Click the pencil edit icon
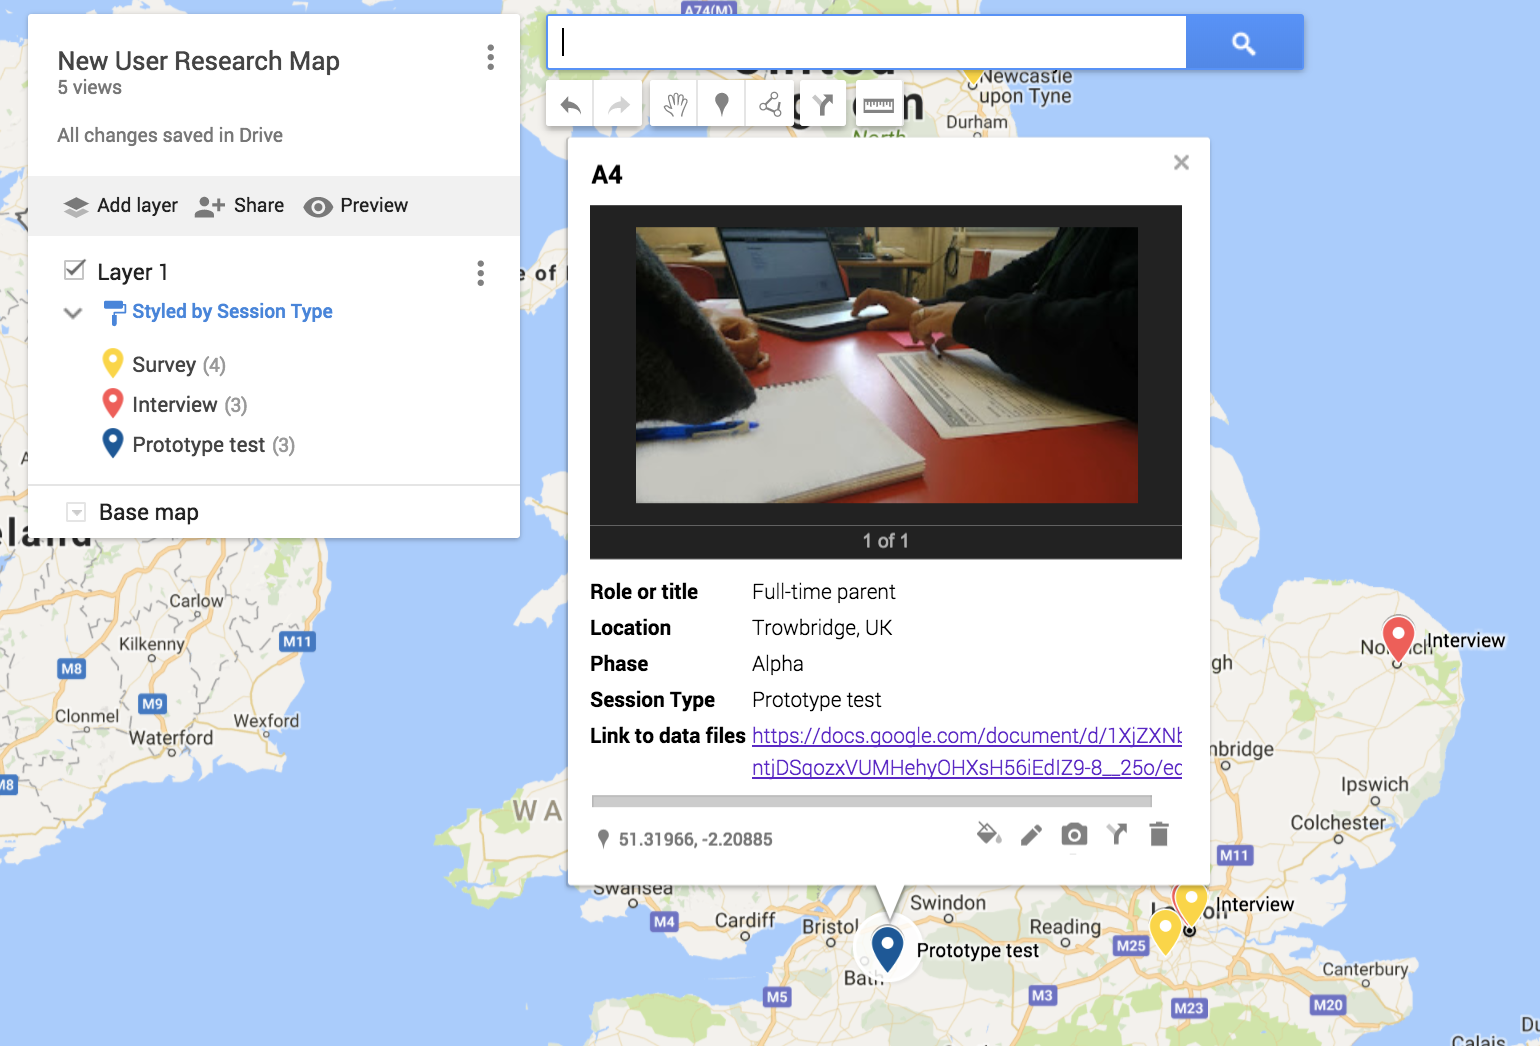Screen dimensions: 1540x1046 1031,835
